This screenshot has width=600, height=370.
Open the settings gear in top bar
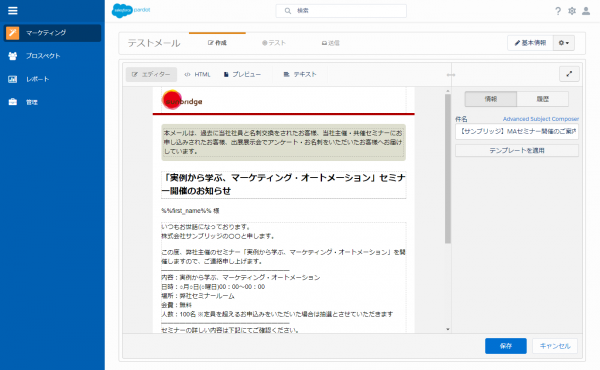[572, 11]
